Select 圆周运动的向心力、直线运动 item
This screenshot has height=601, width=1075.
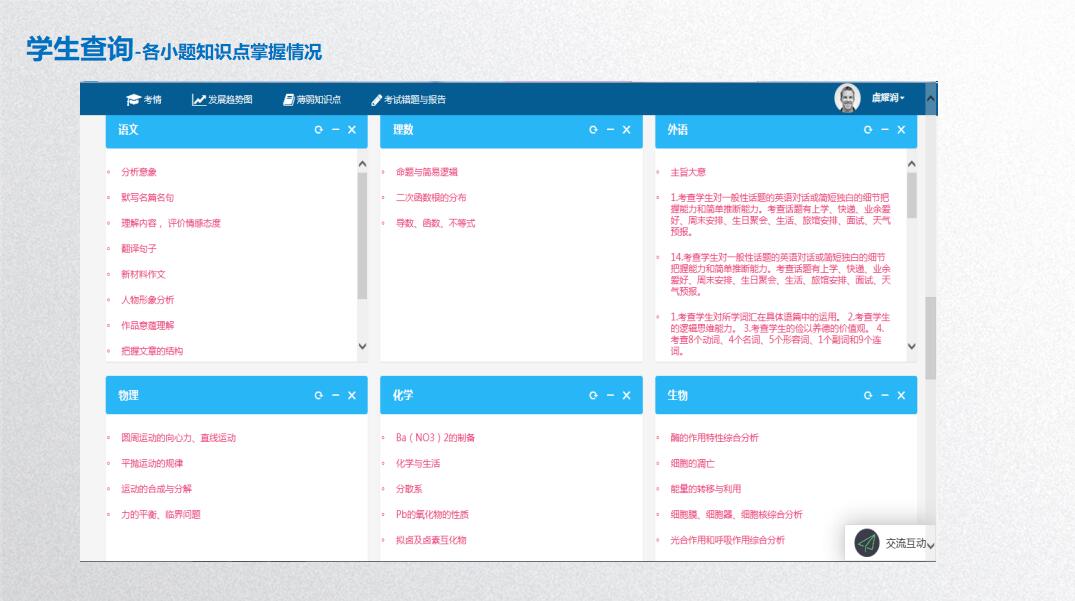coord(179,438)
